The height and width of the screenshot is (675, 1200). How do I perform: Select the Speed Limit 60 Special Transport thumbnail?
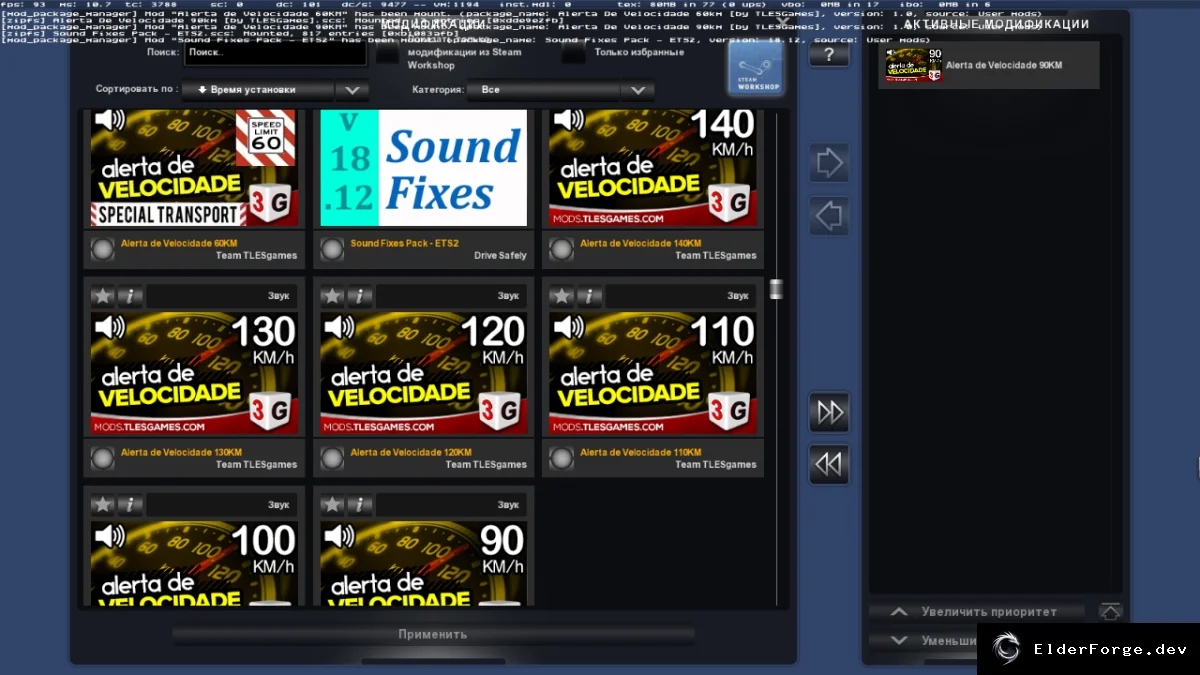(x=194, y=168)
